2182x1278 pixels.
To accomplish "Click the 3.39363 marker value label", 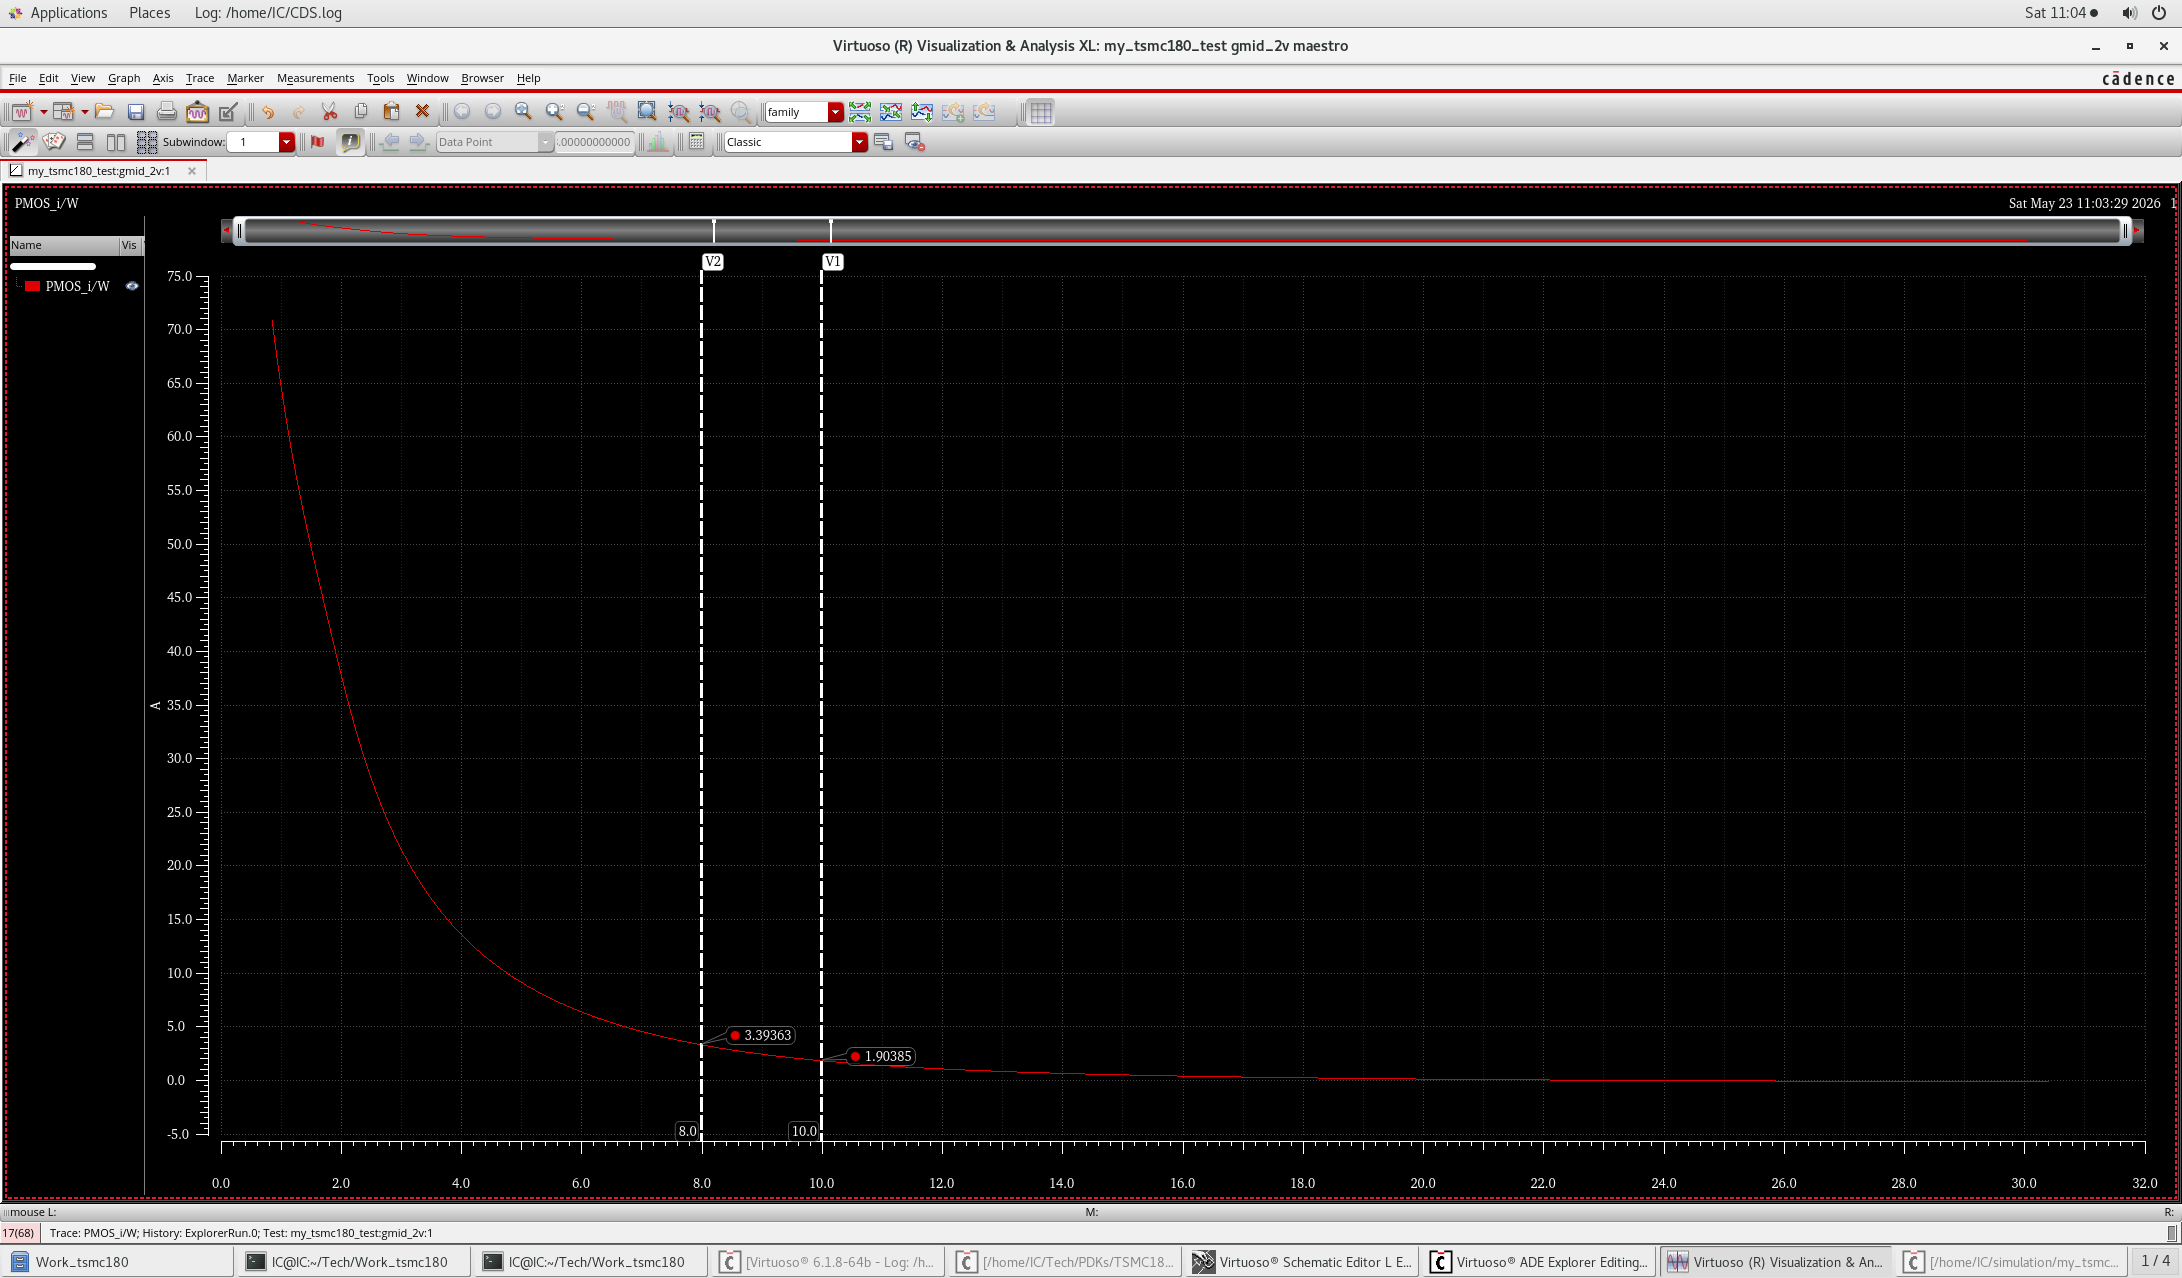I will [x=761, y=1035].
